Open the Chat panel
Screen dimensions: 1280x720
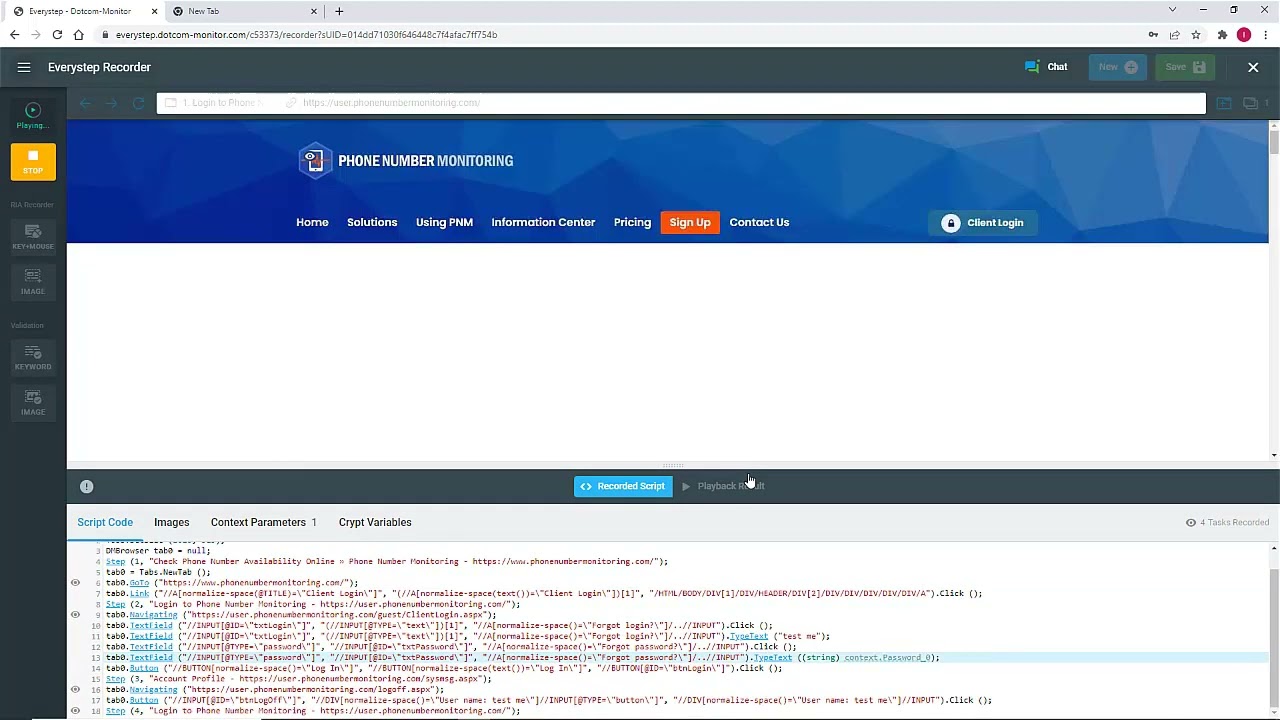(1046, 67)
